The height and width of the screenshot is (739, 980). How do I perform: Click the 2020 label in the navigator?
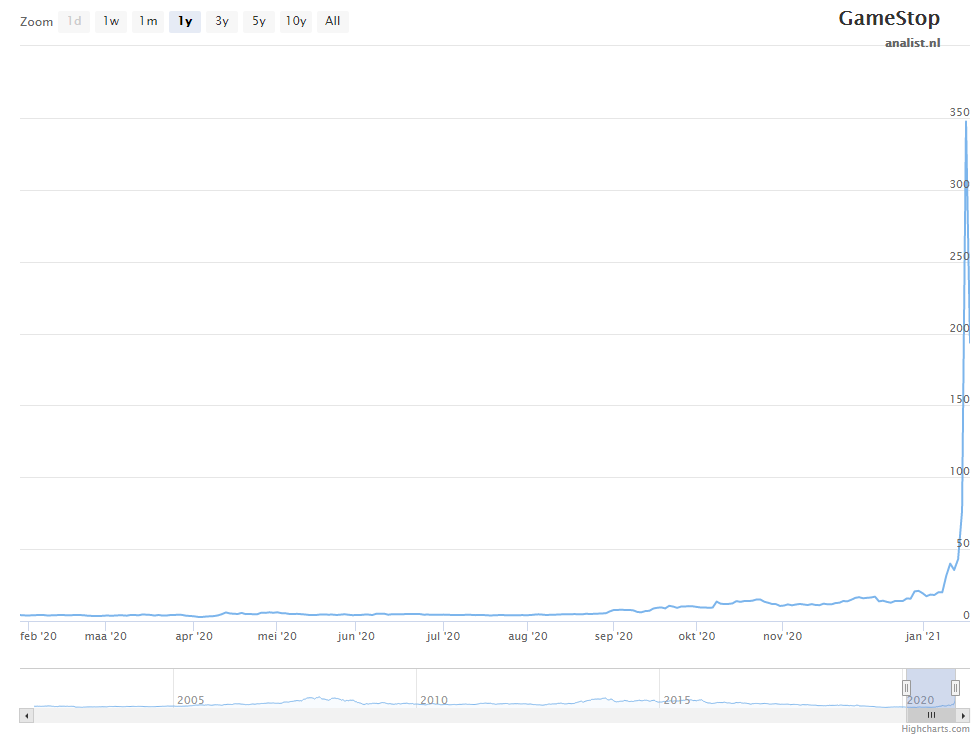point(920,700)
